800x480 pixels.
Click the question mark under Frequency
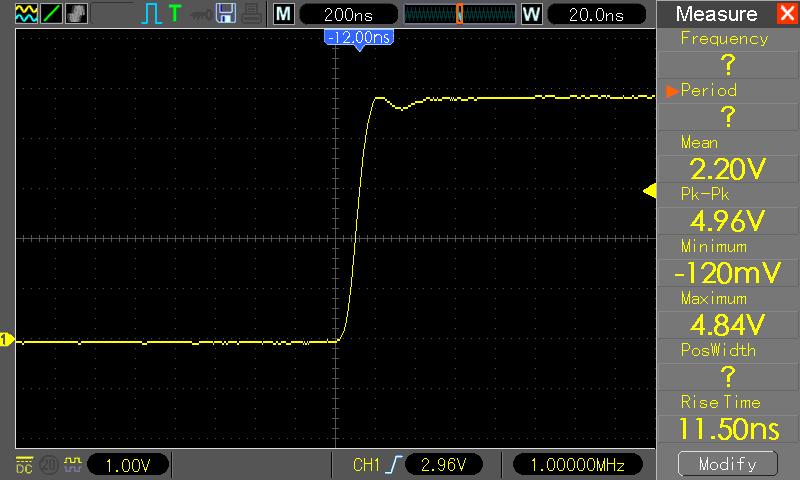[x=728, y=65]
